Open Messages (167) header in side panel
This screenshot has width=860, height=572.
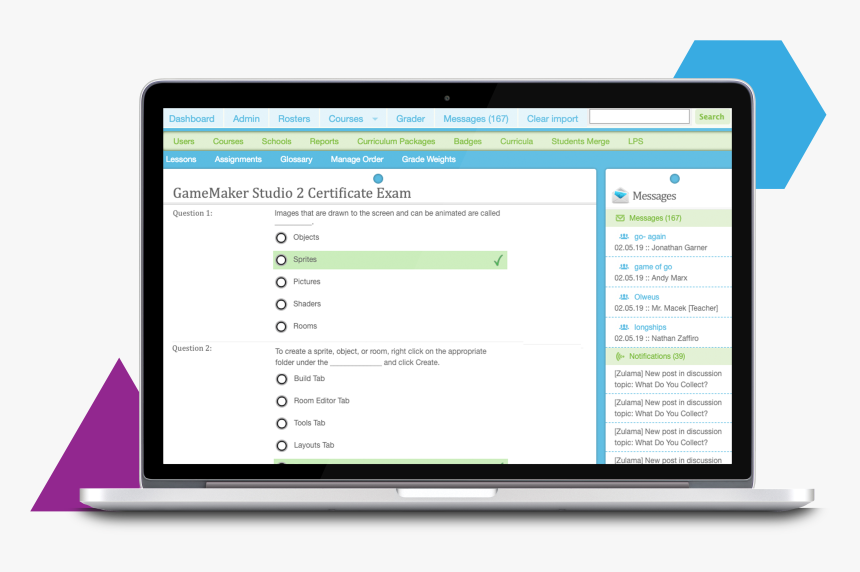pyautogui.click(x=669, y=218)
